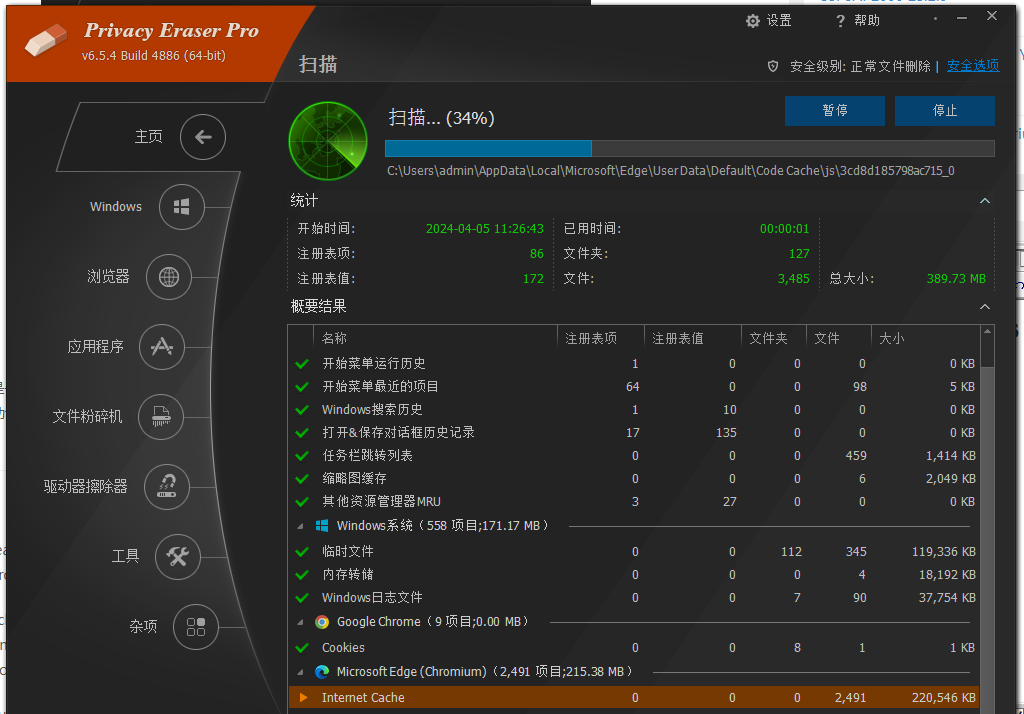Screen dimensions: 1024x714
Task: Toggle the checkmark next to Cookies
Action: click(301, 647)
